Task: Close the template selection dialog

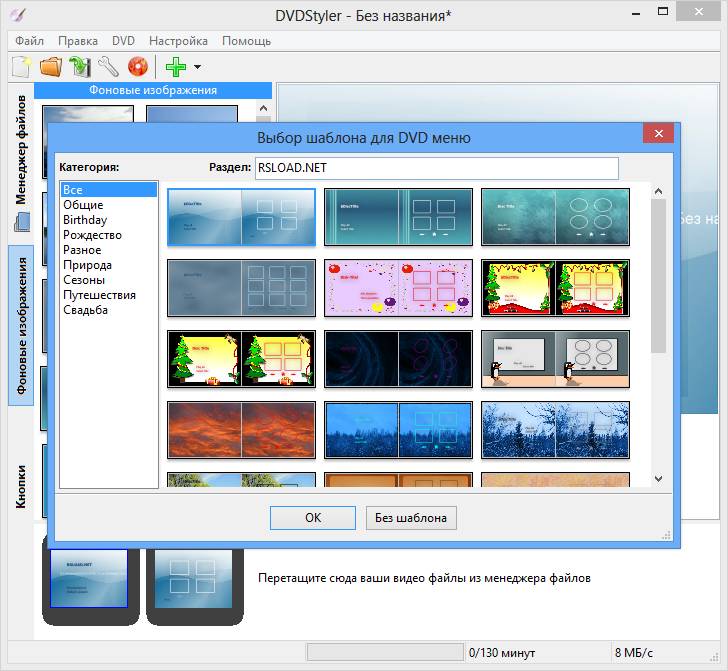Action: (658, 134)
